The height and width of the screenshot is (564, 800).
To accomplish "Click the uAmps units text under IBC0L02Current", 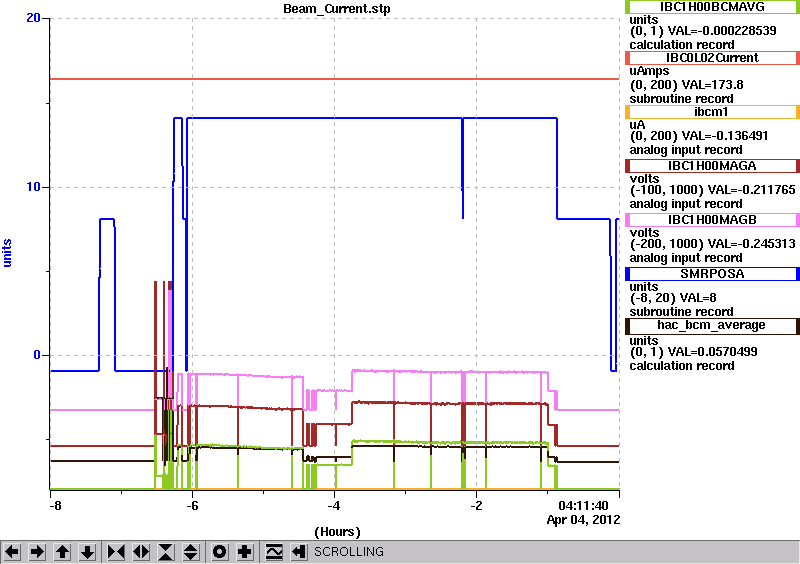I will click(649, 71).
